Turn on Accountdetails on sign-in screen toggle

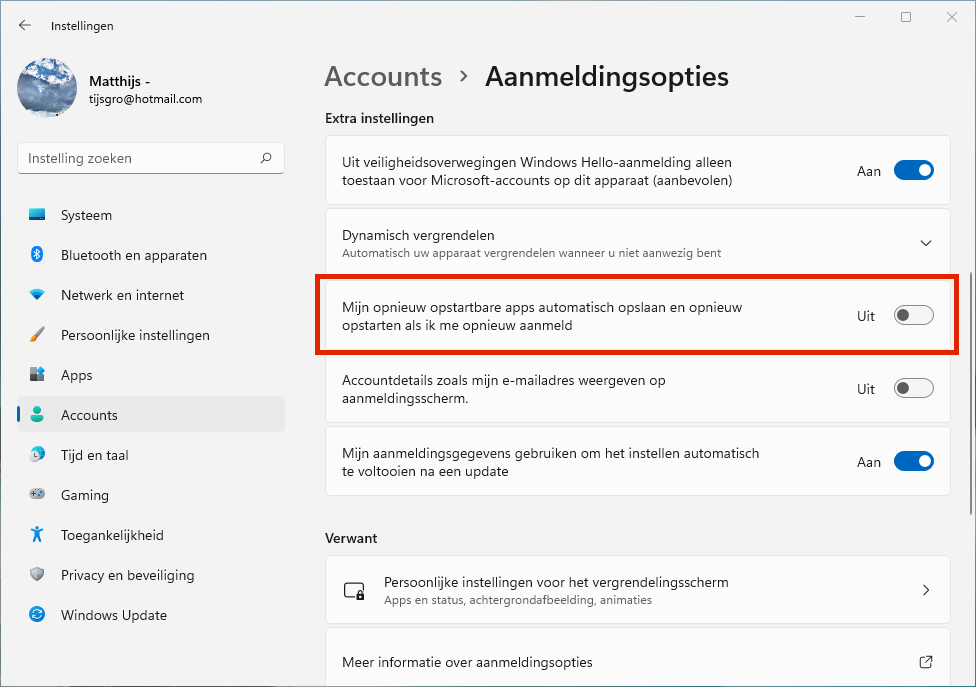913,389
